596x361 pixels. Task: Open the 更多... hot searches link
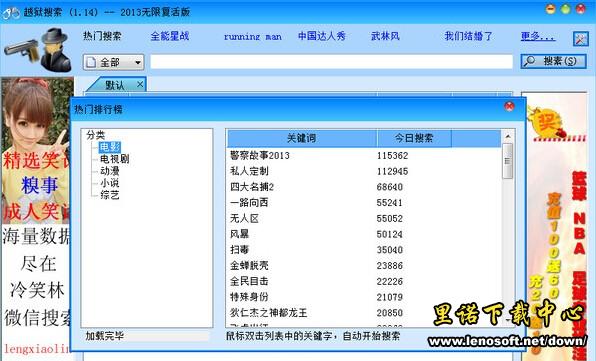coord(538,36)
